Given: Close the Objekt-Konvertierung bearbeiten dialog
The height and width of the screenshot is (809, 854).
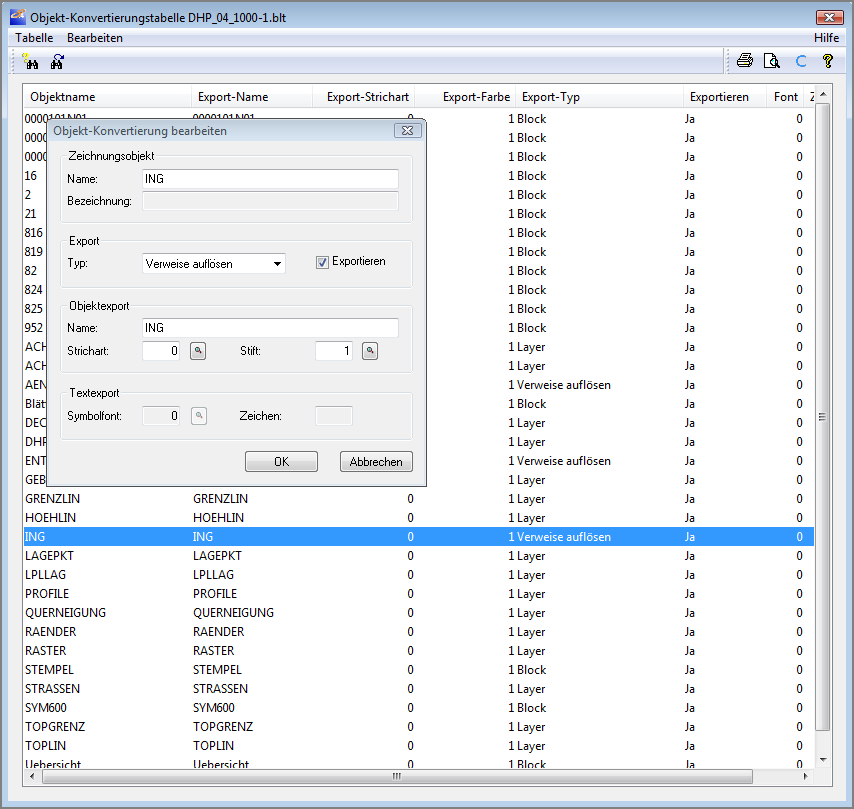Looking at the screenshot, I should (407, 131).
